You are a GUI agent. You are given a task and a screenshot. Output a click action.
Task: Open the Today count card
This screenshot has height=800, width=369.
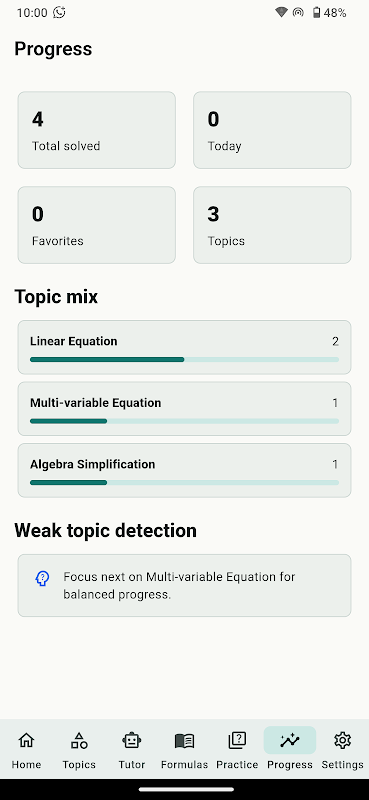click(x=272, y=130)
